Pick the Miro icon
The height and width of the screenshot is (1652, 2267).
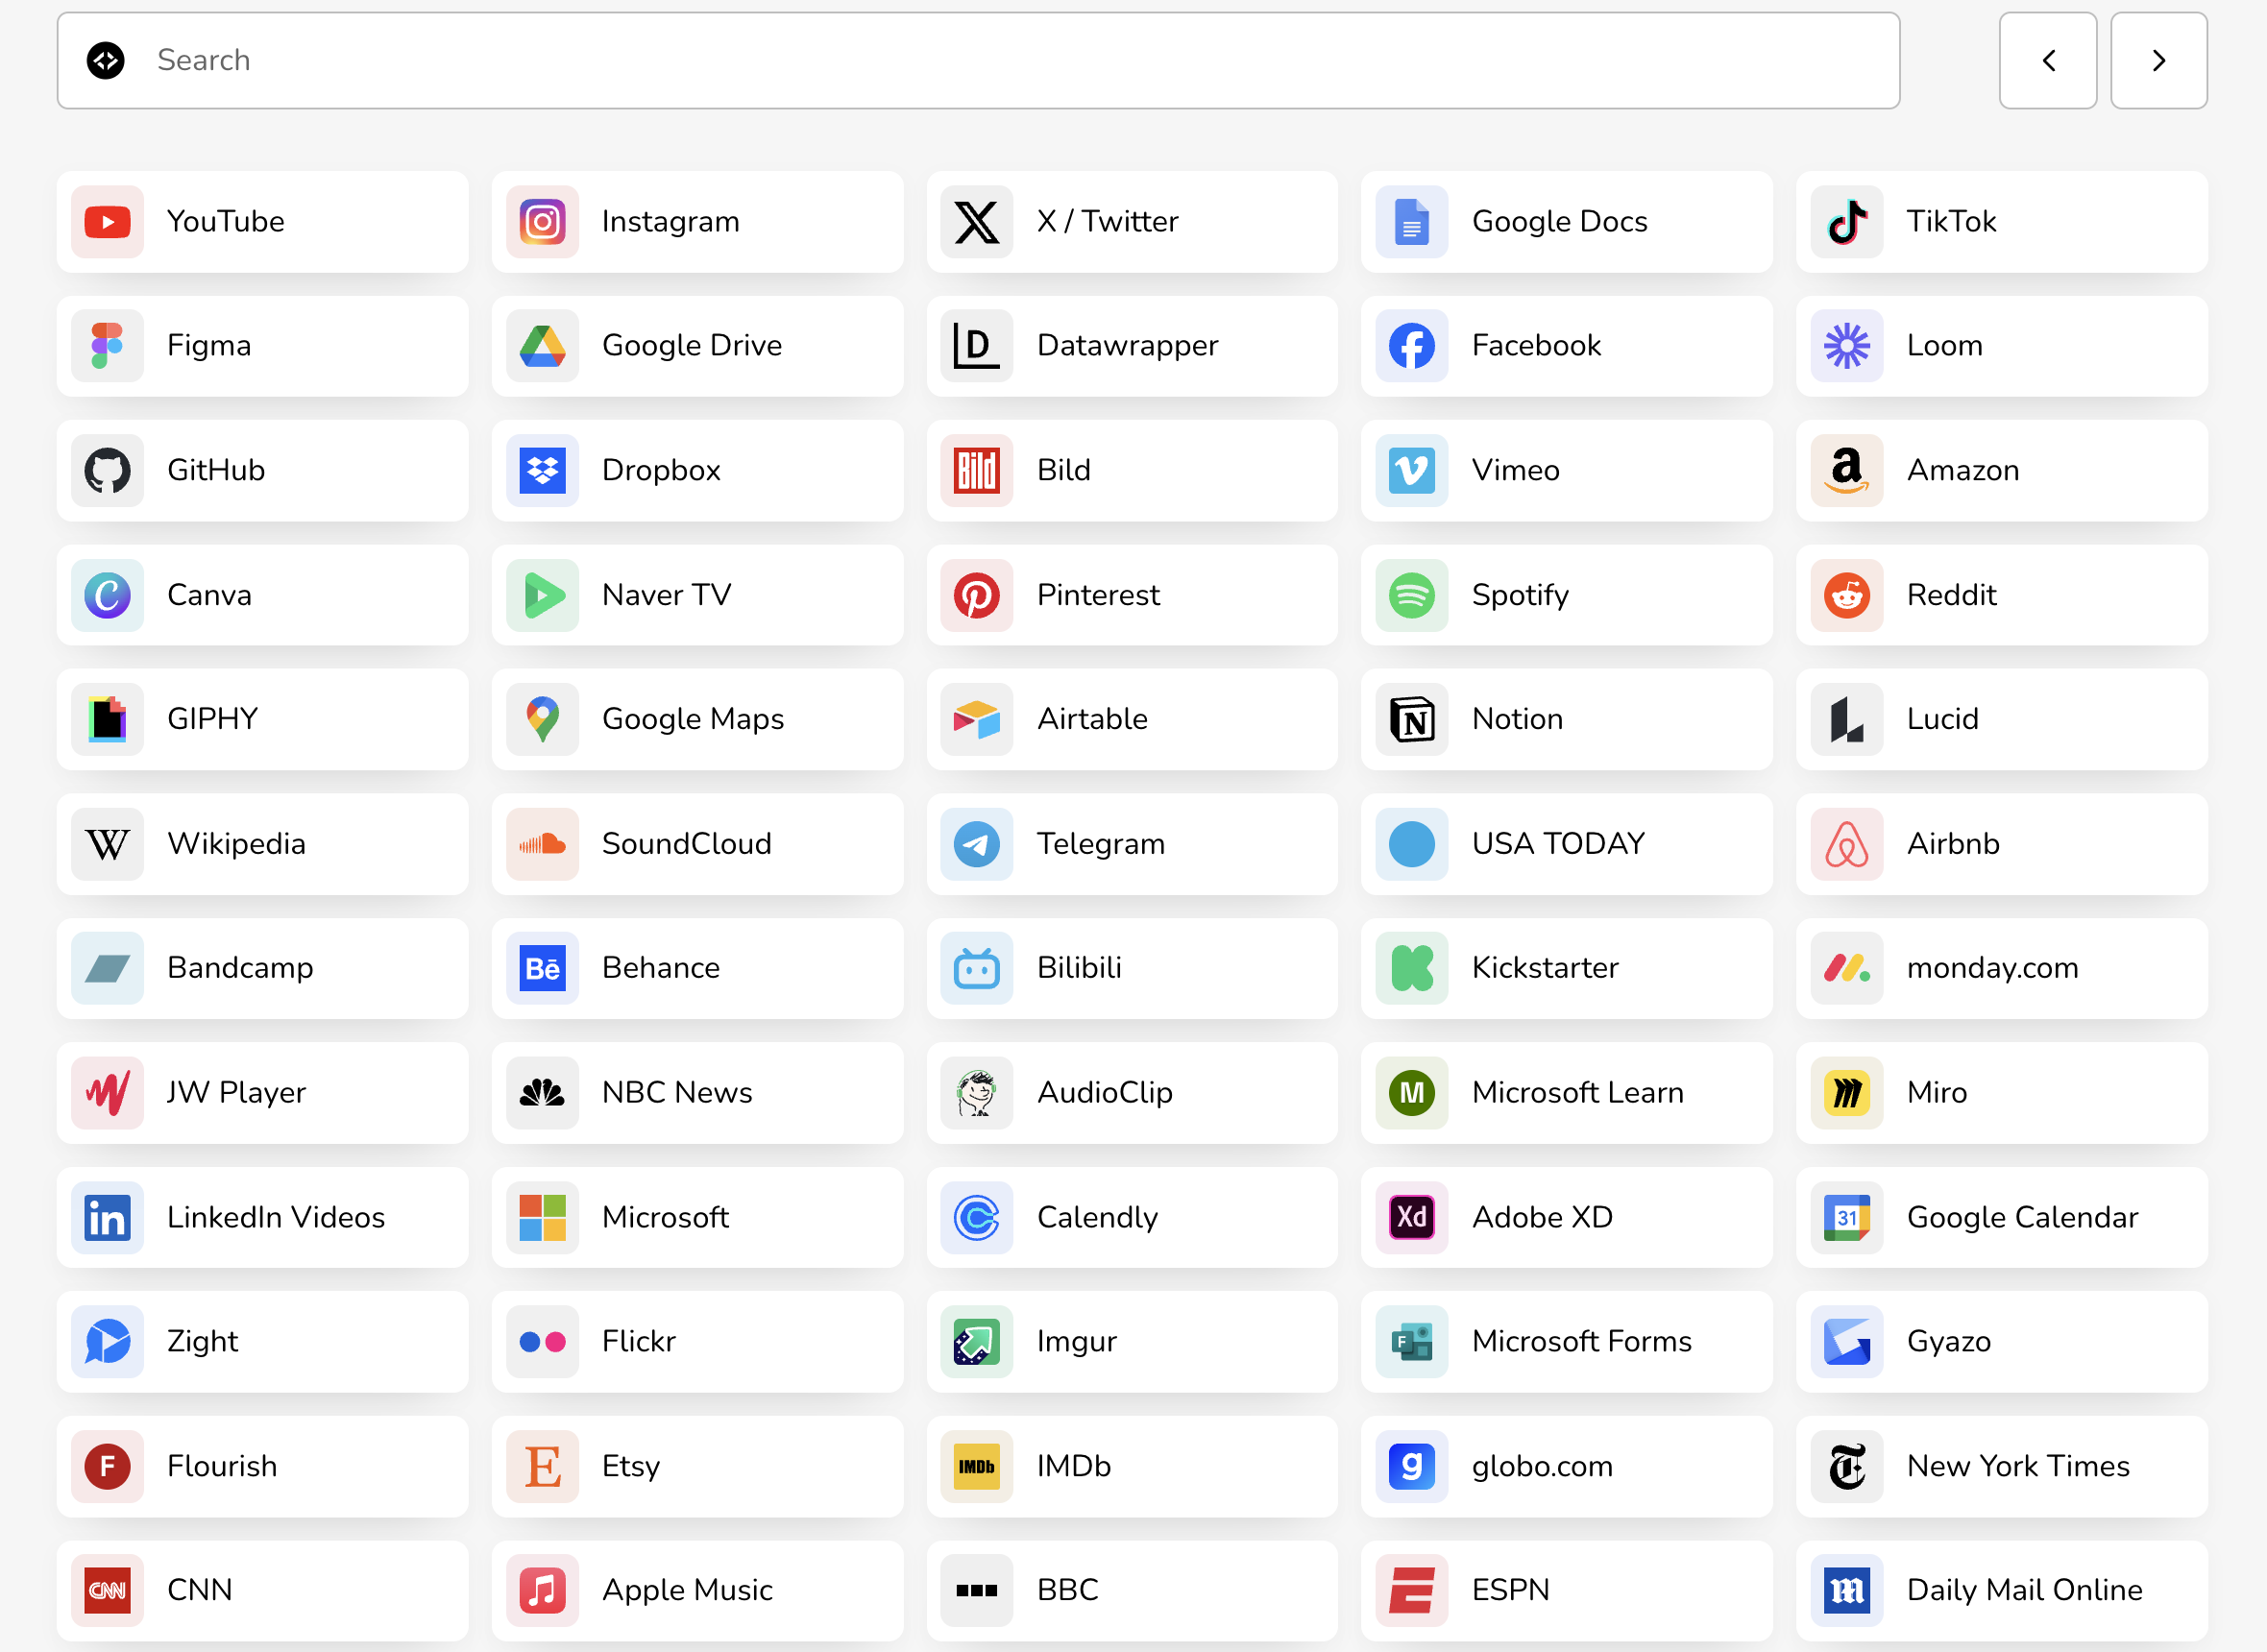tap(1846, 1093)
